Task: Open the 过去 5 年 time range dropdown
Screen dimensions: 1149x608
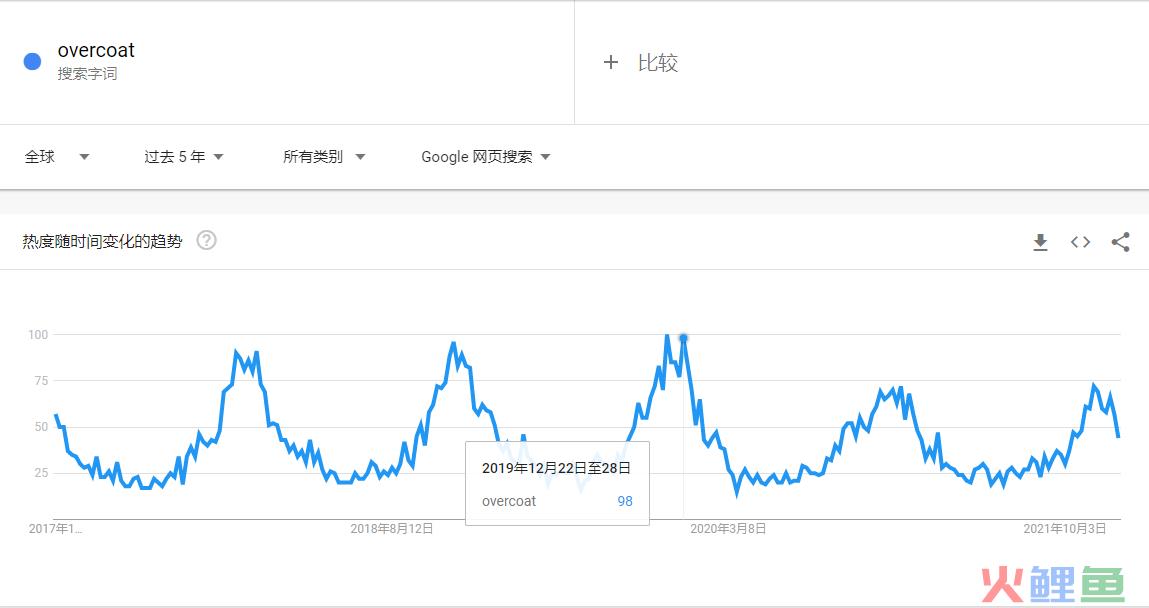Action: 183,157
